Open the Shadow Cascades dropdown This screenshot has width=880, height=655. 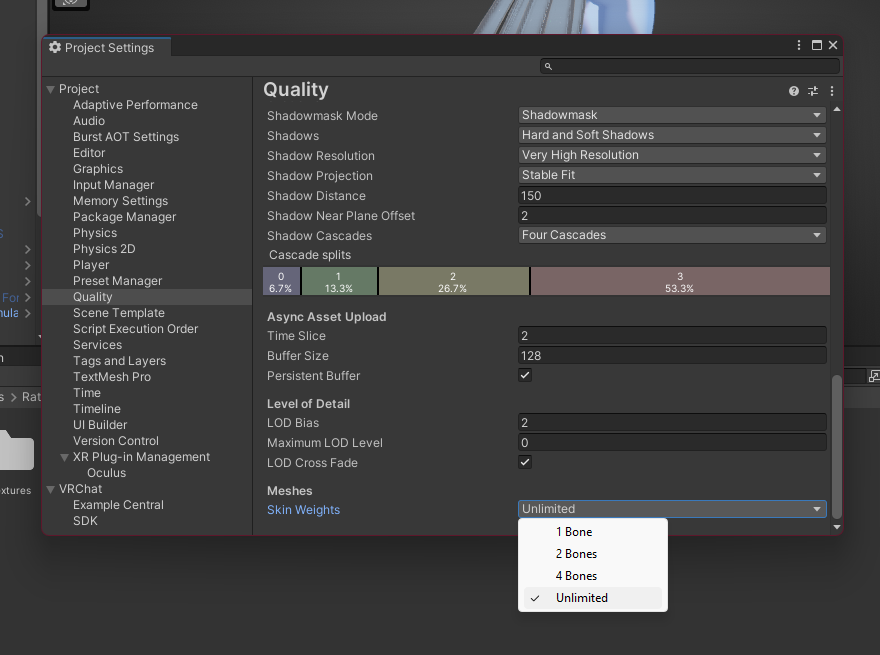(671, 235)
